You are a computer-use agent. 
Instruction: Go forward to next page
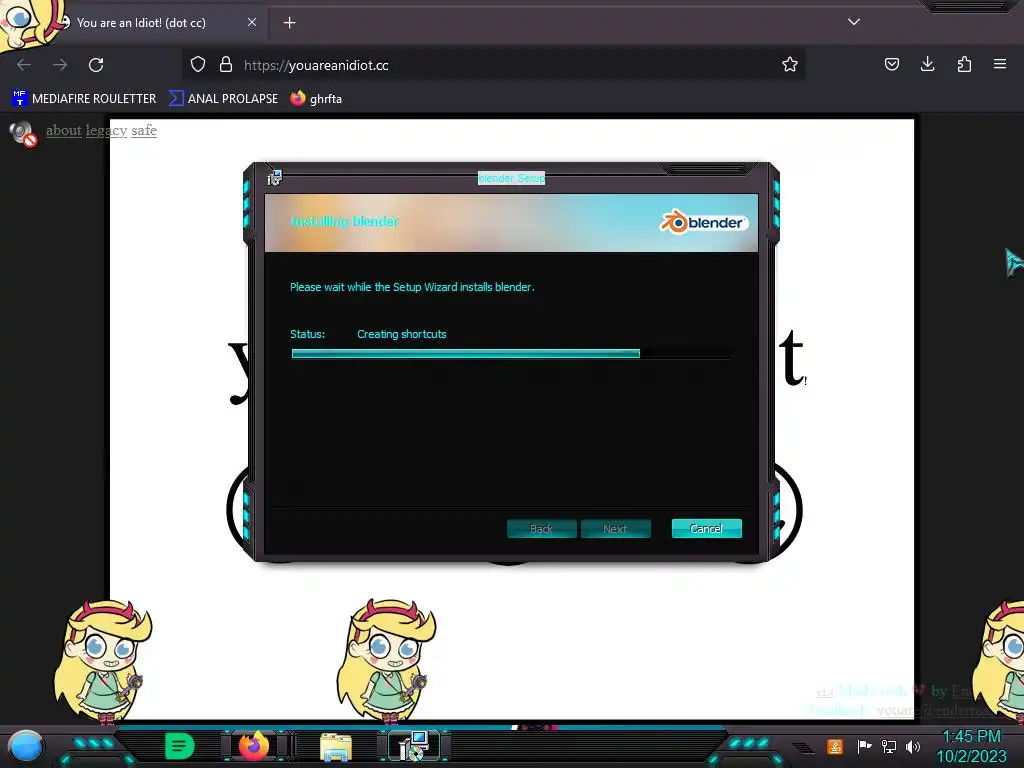point(60,65)
